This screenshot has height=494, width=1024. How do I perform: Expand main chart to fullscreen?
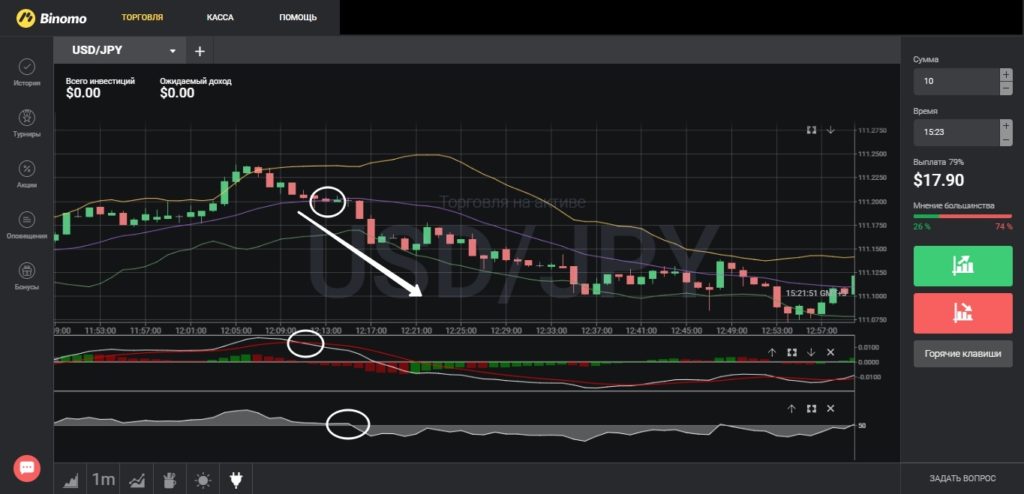tap(811, 130)
